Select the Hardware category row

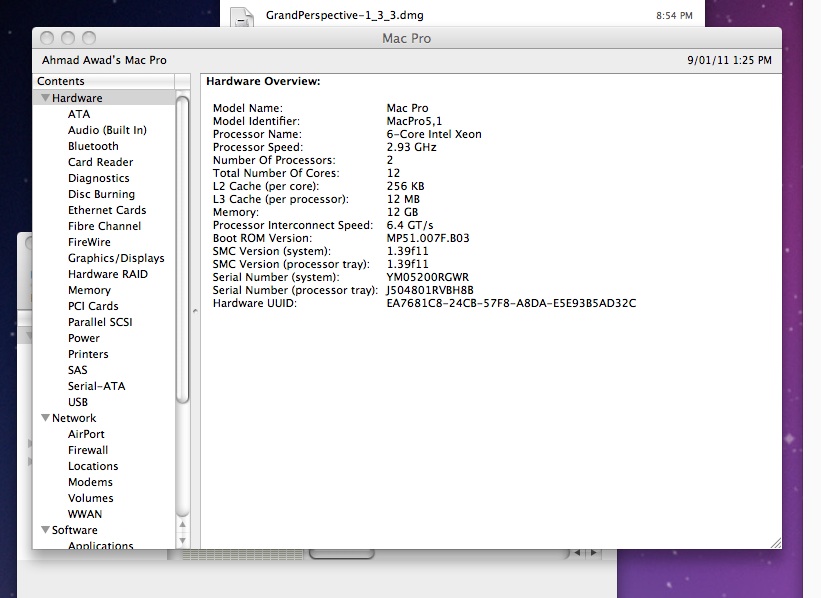click(104, 98)
